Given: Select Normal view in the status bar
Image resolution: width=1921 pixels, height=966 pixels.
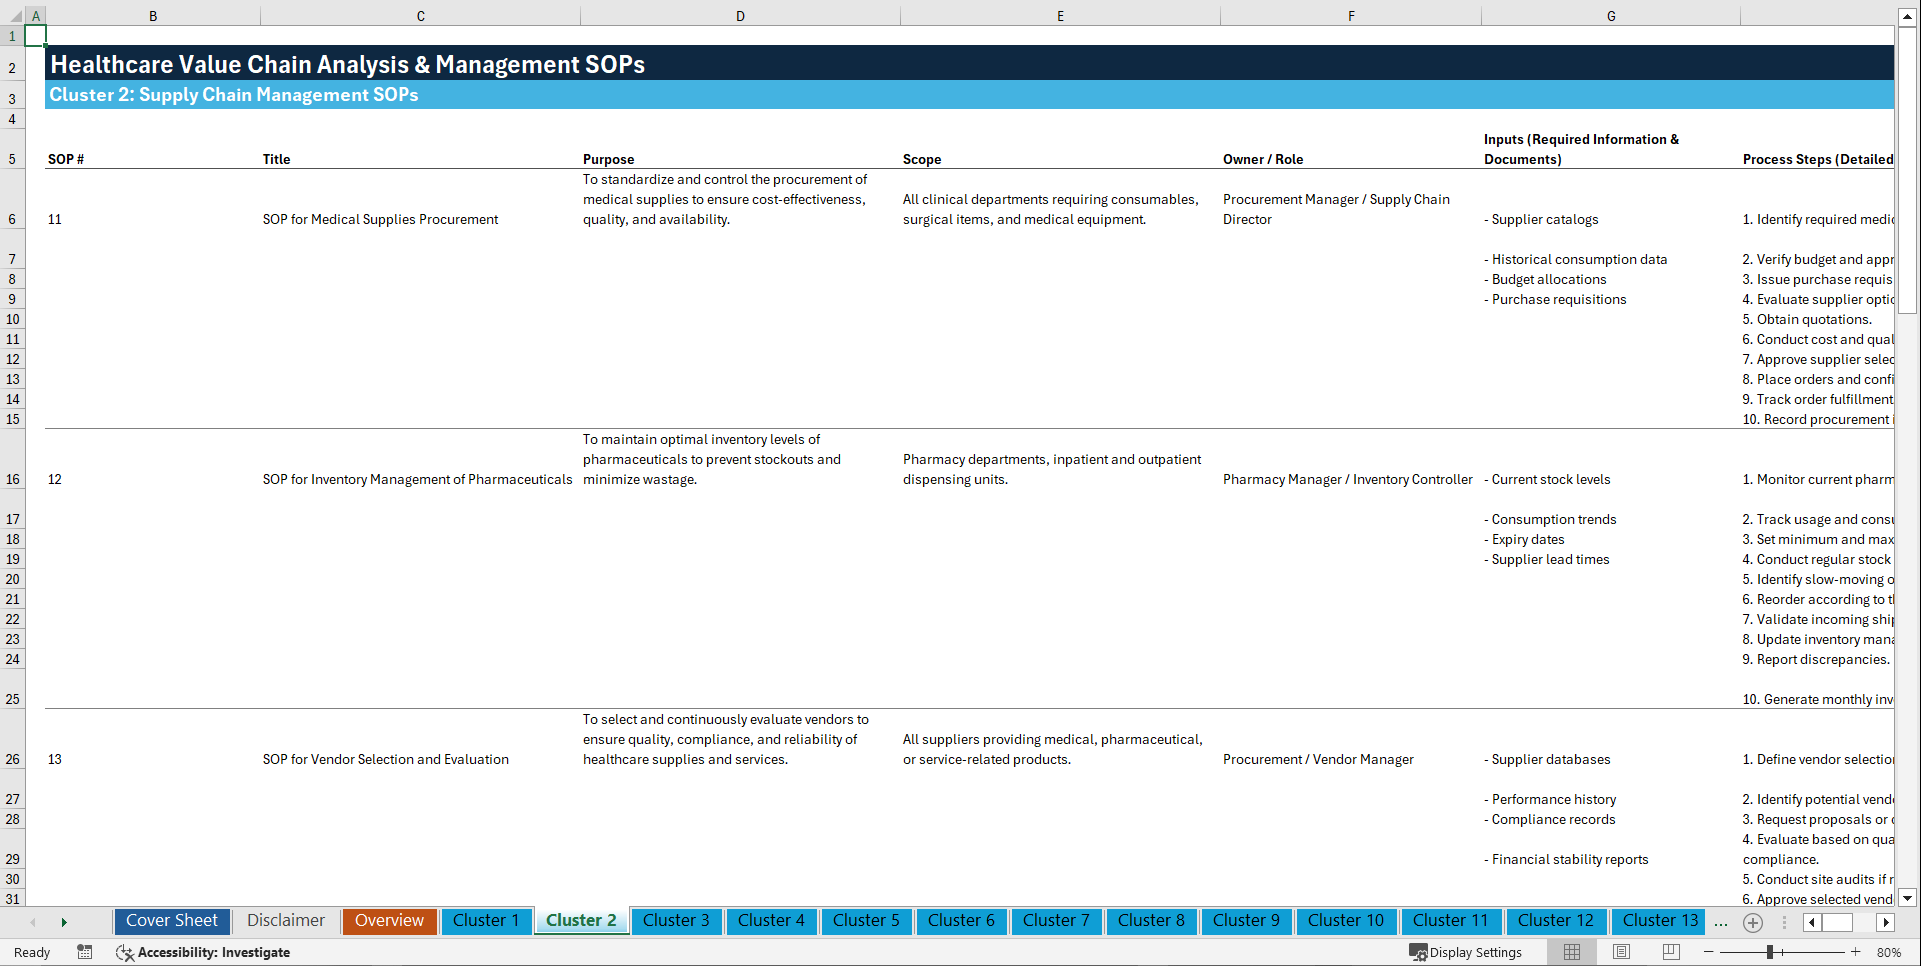Looking at the screenshot, I should (x=1571, y=952).
